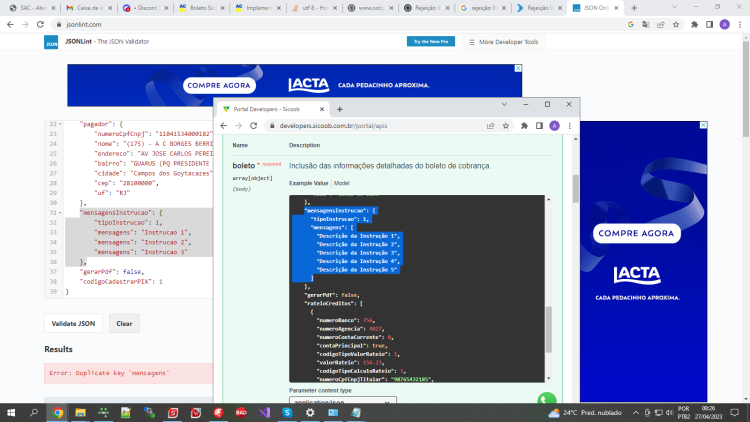Screen dimensions: 750x422
Task: Open More Developer Tools menu
Action: click(x=504, y=42)
